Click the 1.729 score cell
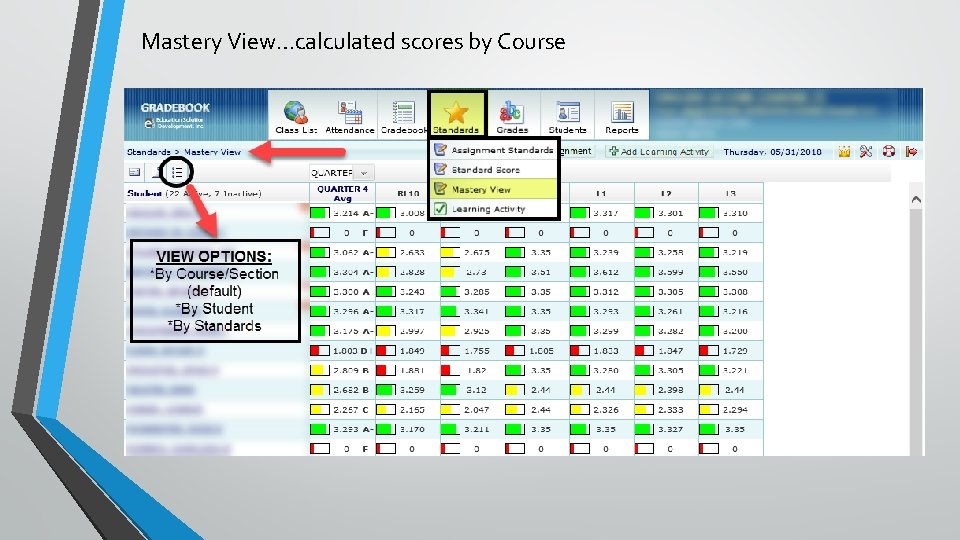 730,351
